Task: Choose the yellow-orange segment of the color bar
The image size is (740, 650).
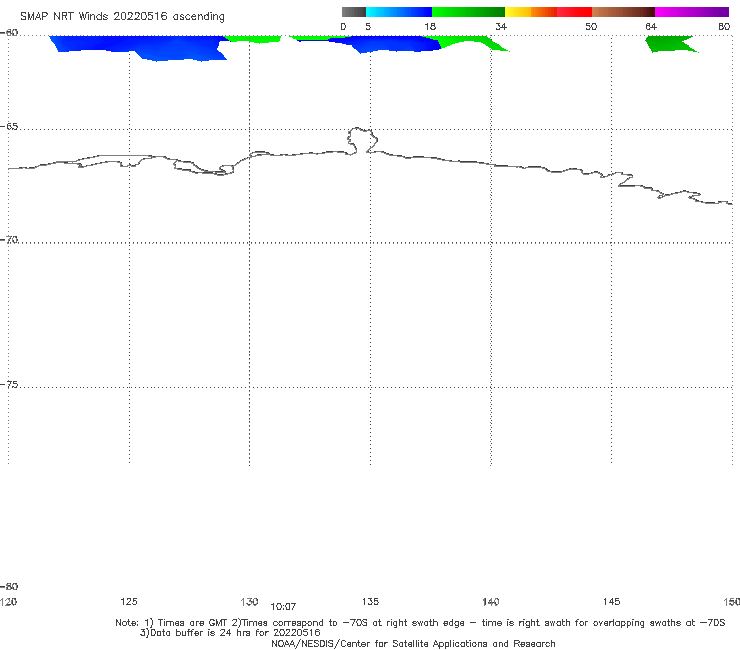Action: [531, 12]
